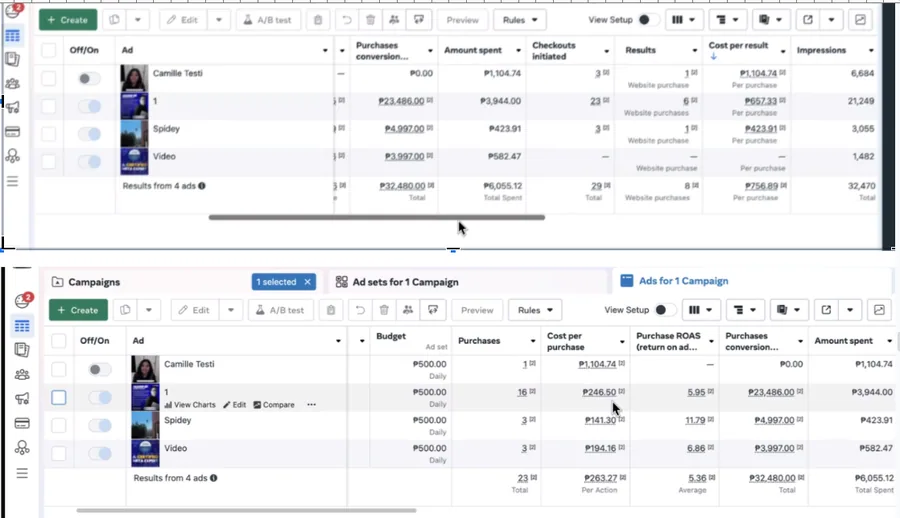This screenshot has width=900, height=518.
Task: Switch the View Setup toggle in the lower toolbar
Action: pos(666,310)
